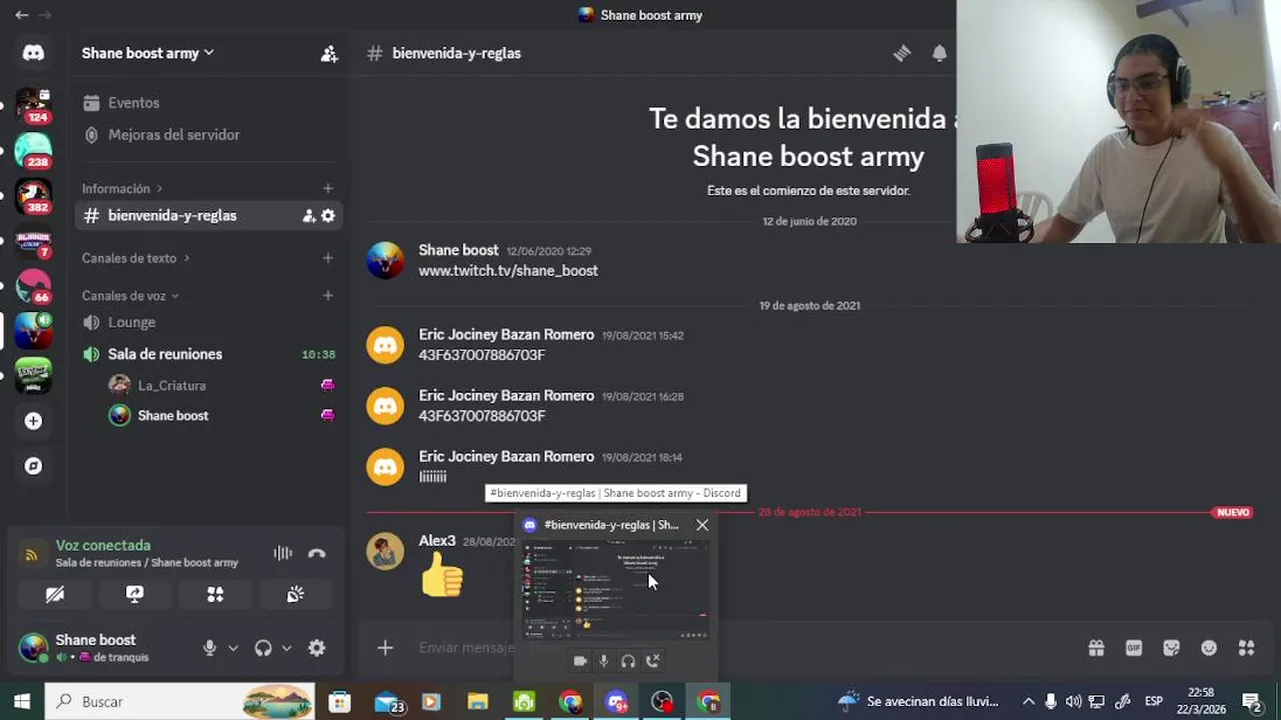Screen dimensions: 1281x720
Task: Click the Enviar mensaje input field
Action: pos(466,648)
